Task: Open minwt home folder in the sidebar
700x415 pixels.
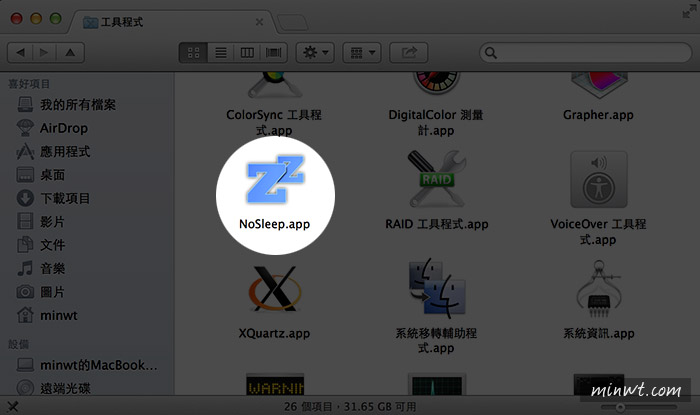Action: (x=47, y=315)
